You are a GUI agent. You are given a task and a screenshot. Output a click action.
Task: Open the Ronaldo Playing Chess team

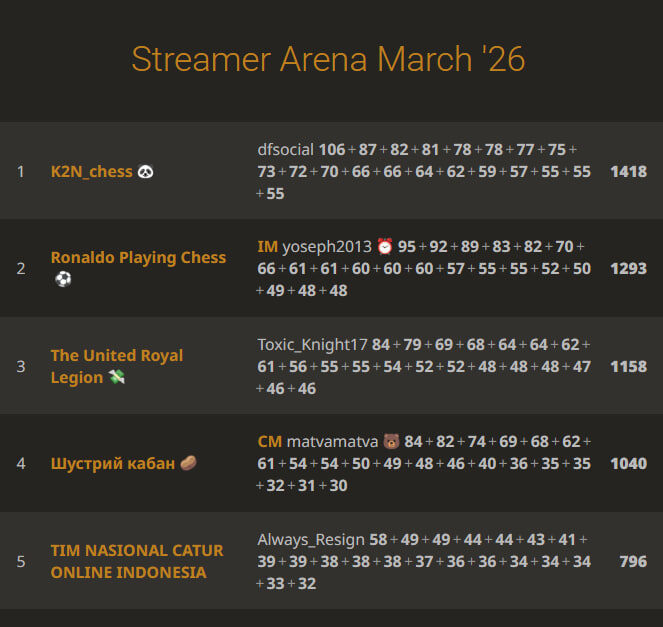tap(138, 257)
